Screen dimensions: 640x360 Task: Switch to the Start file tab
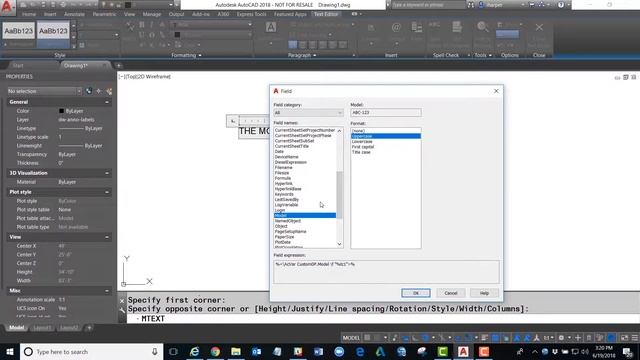click(x=18, y=65)
